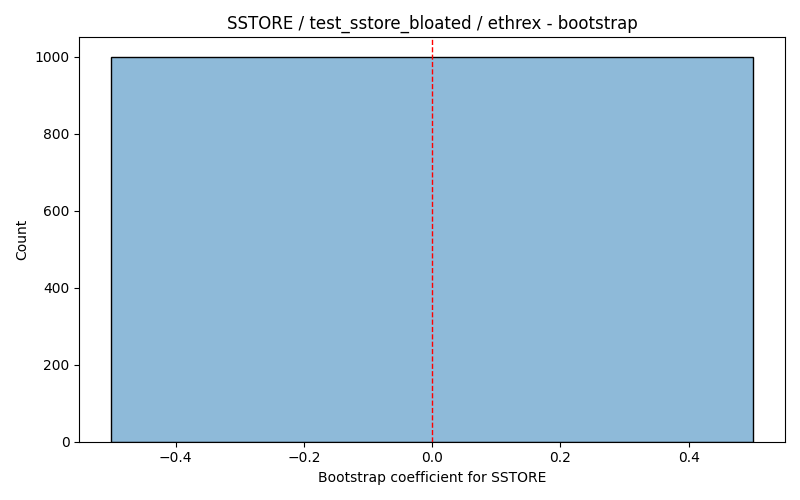
Task: Click the chart title text
Action: click(432, 23)
